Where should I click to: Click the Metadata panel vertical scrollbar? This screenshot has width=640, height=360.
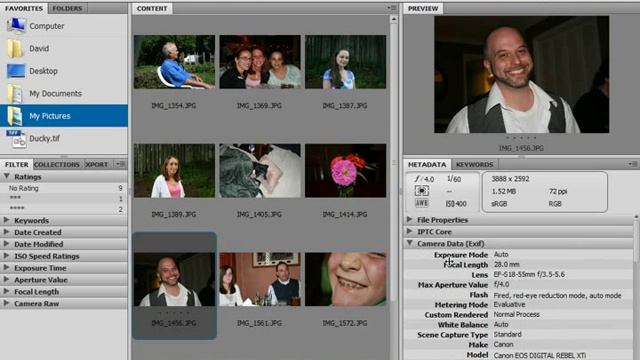point(636,241)
